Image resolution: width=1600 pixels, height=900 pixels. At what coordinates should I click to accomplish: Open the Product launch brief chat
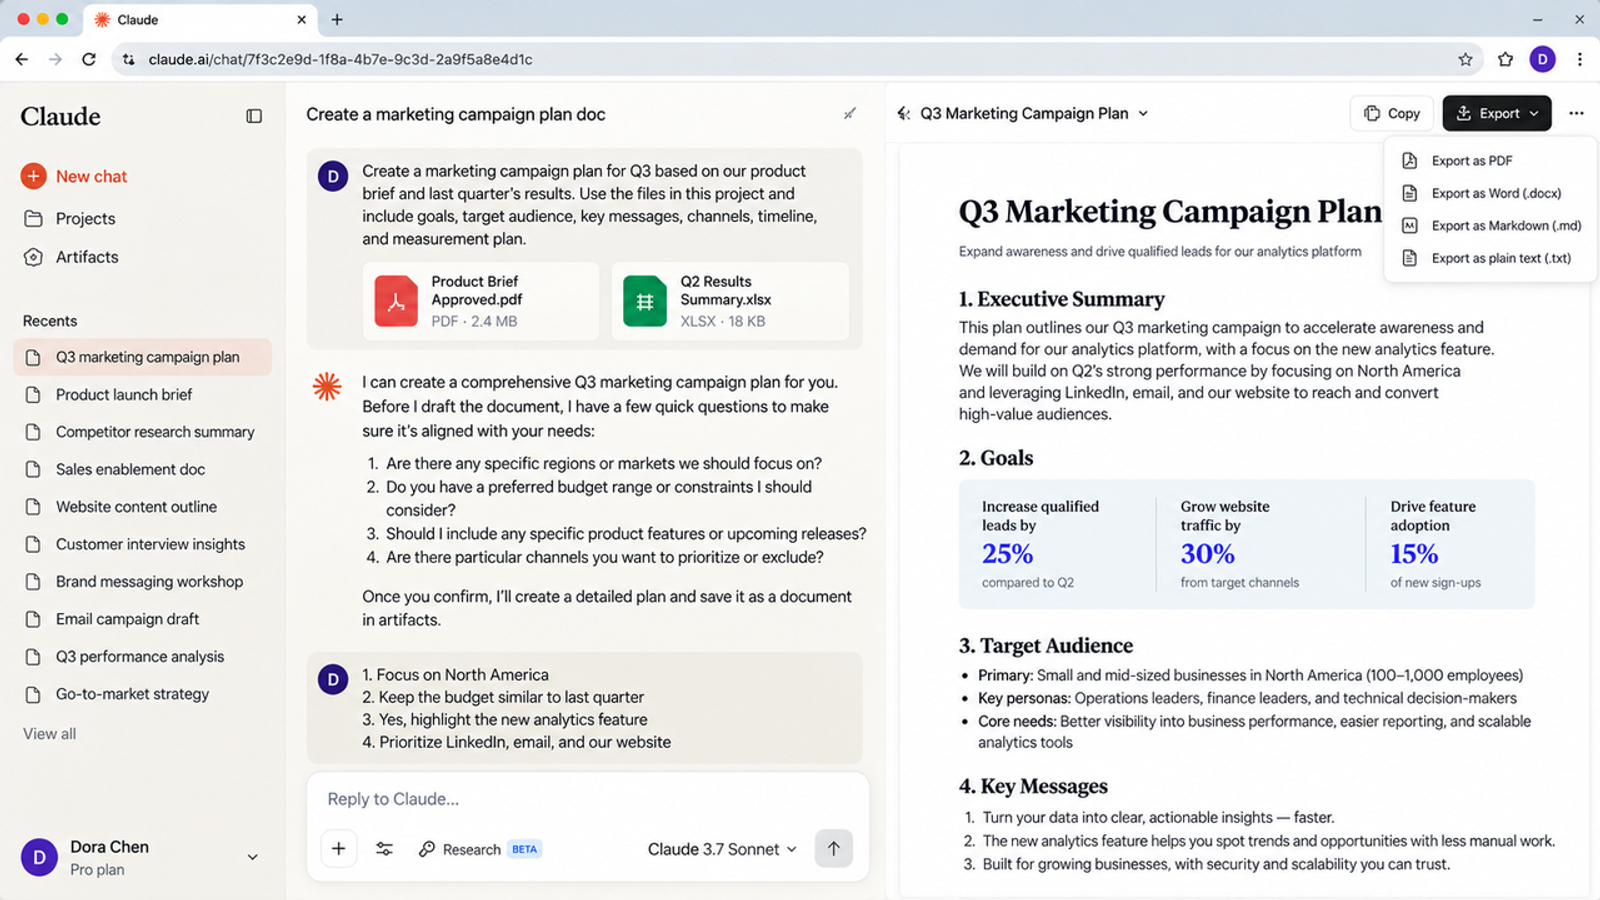[x=142, y=394]
